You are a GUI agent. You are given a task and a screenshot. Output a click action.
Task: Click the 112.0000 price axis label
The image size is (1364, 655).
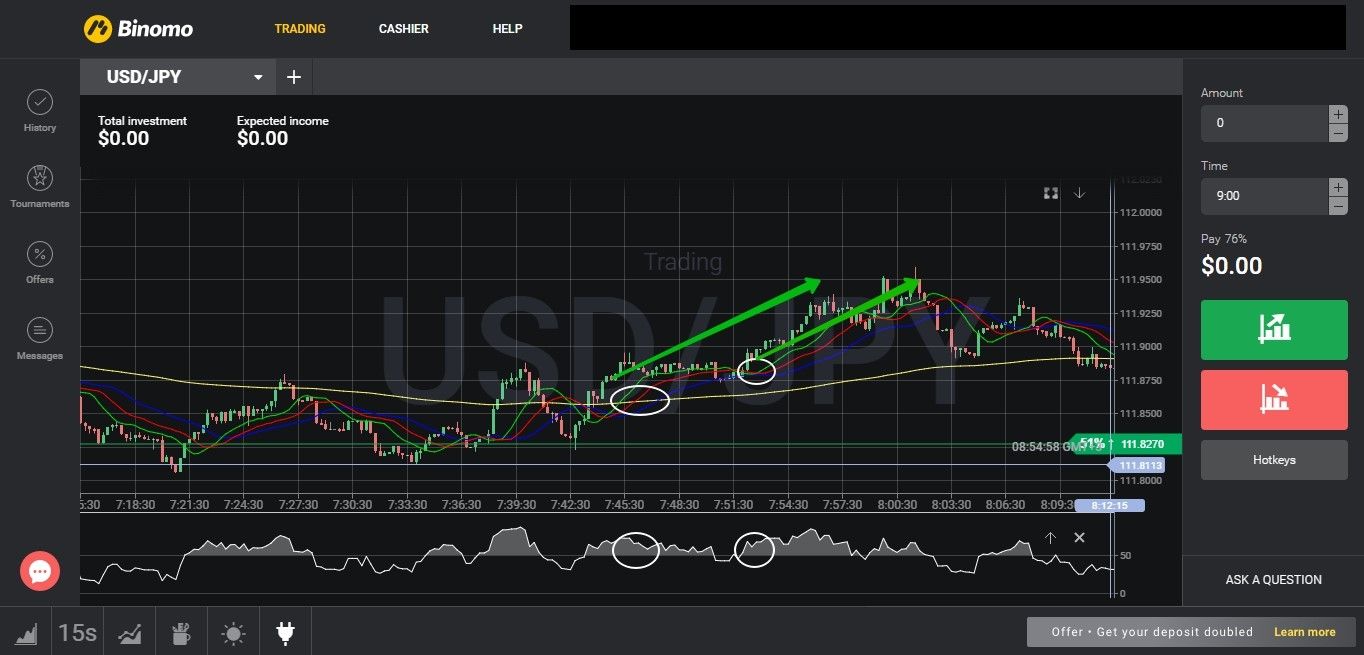tap(1141, 213)
